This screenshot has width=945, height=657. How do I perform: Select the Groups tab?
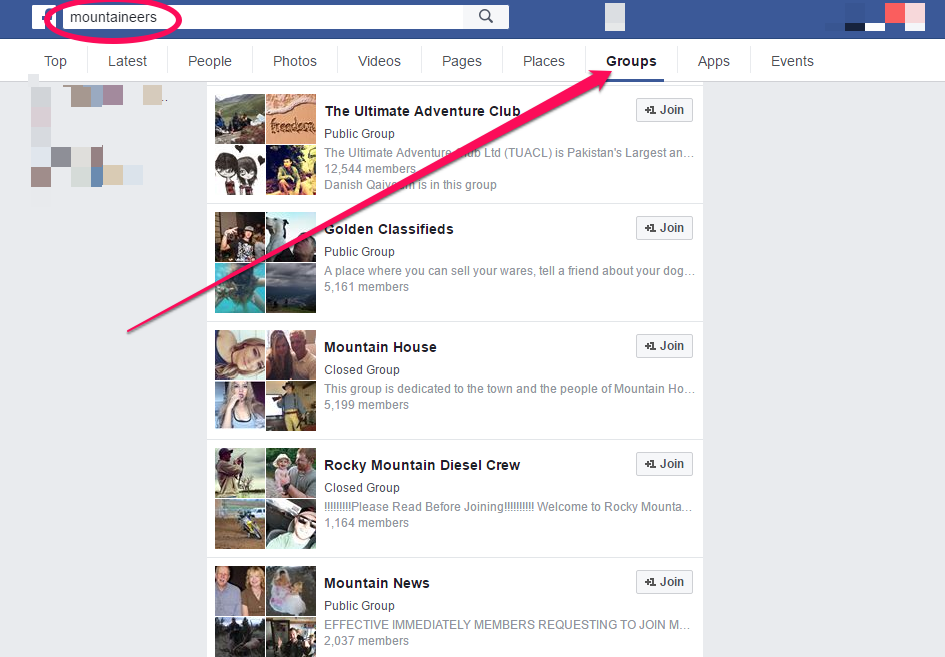coord(631,61)
